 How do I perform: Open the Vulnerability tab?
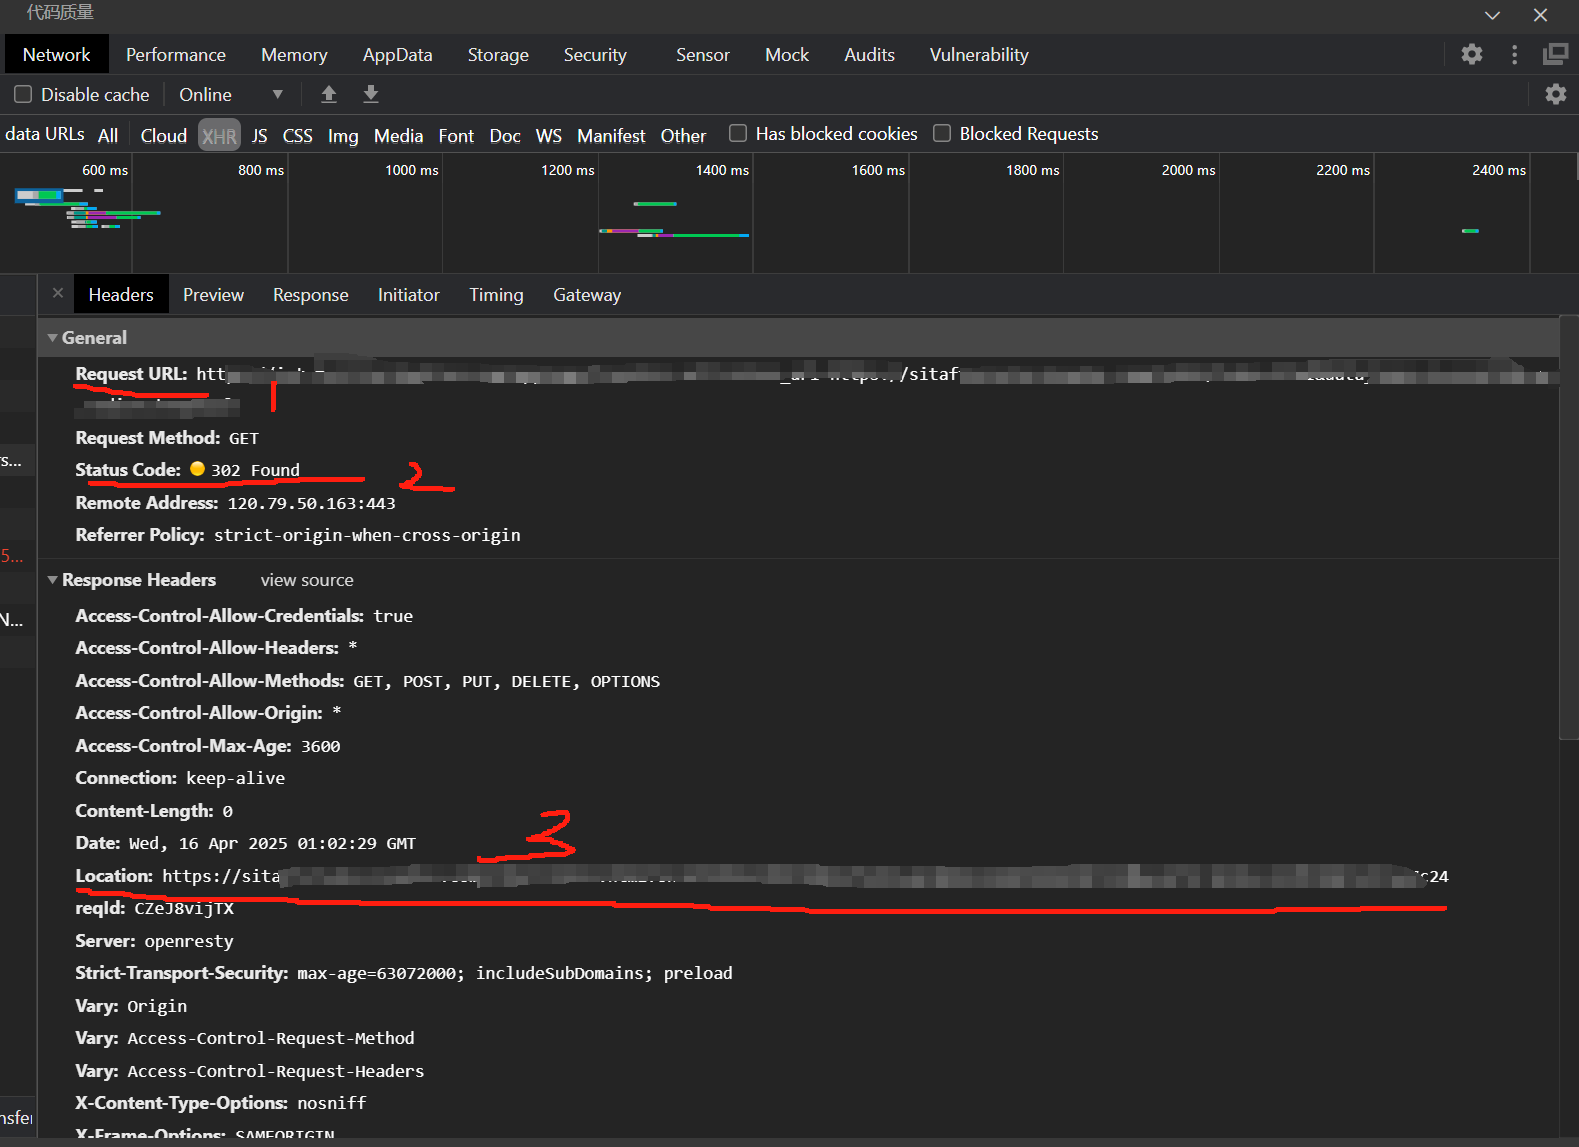coord(979,55)
